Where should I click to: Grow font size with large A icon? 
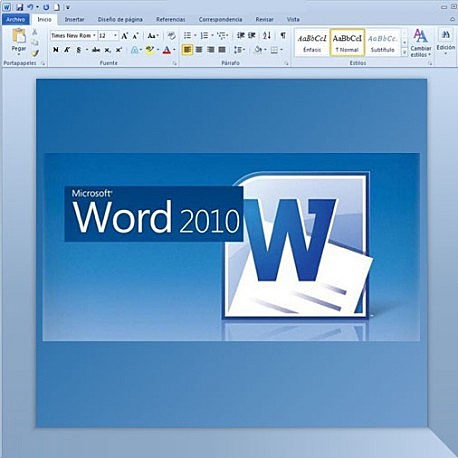pos(124,36)
